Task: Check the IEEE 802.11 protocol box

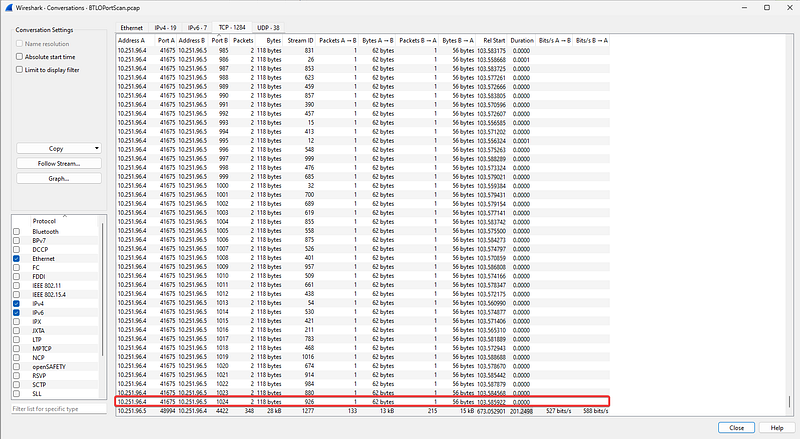Action: (16, 286)
